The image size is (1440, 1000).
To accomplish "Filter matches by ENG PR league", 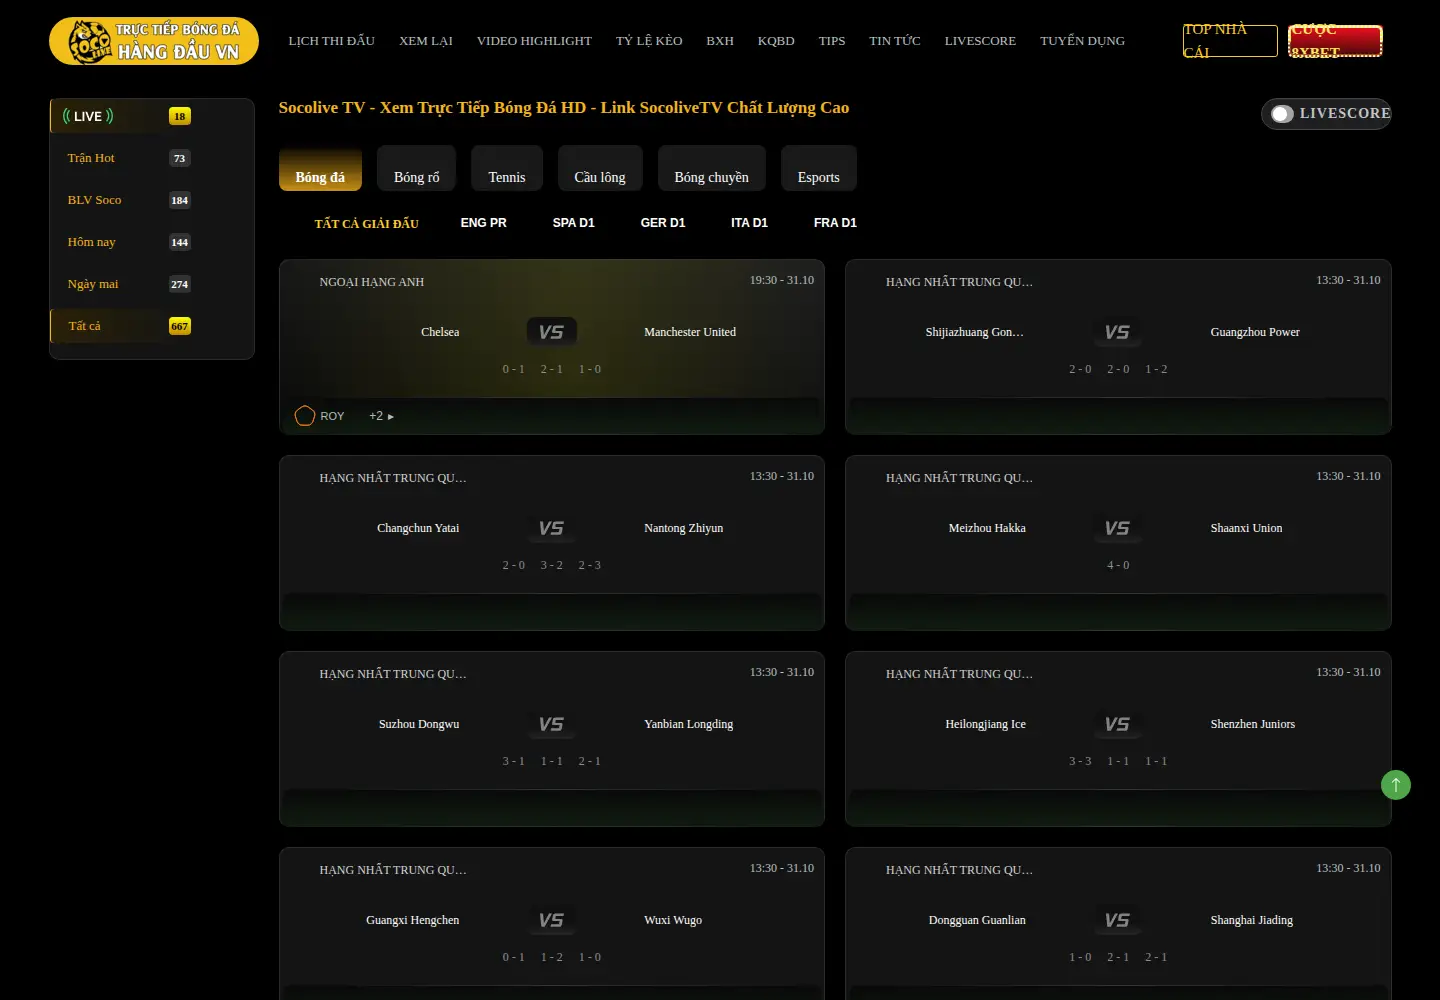I will coord(484,223).
